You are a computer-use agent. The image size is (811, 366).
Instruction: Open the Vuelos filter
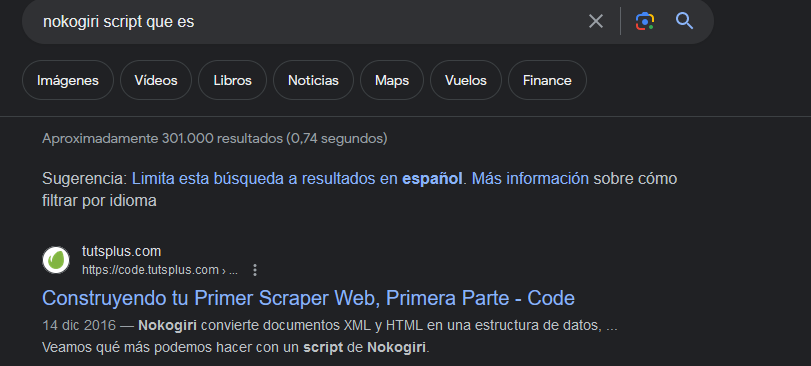(465, 80)
